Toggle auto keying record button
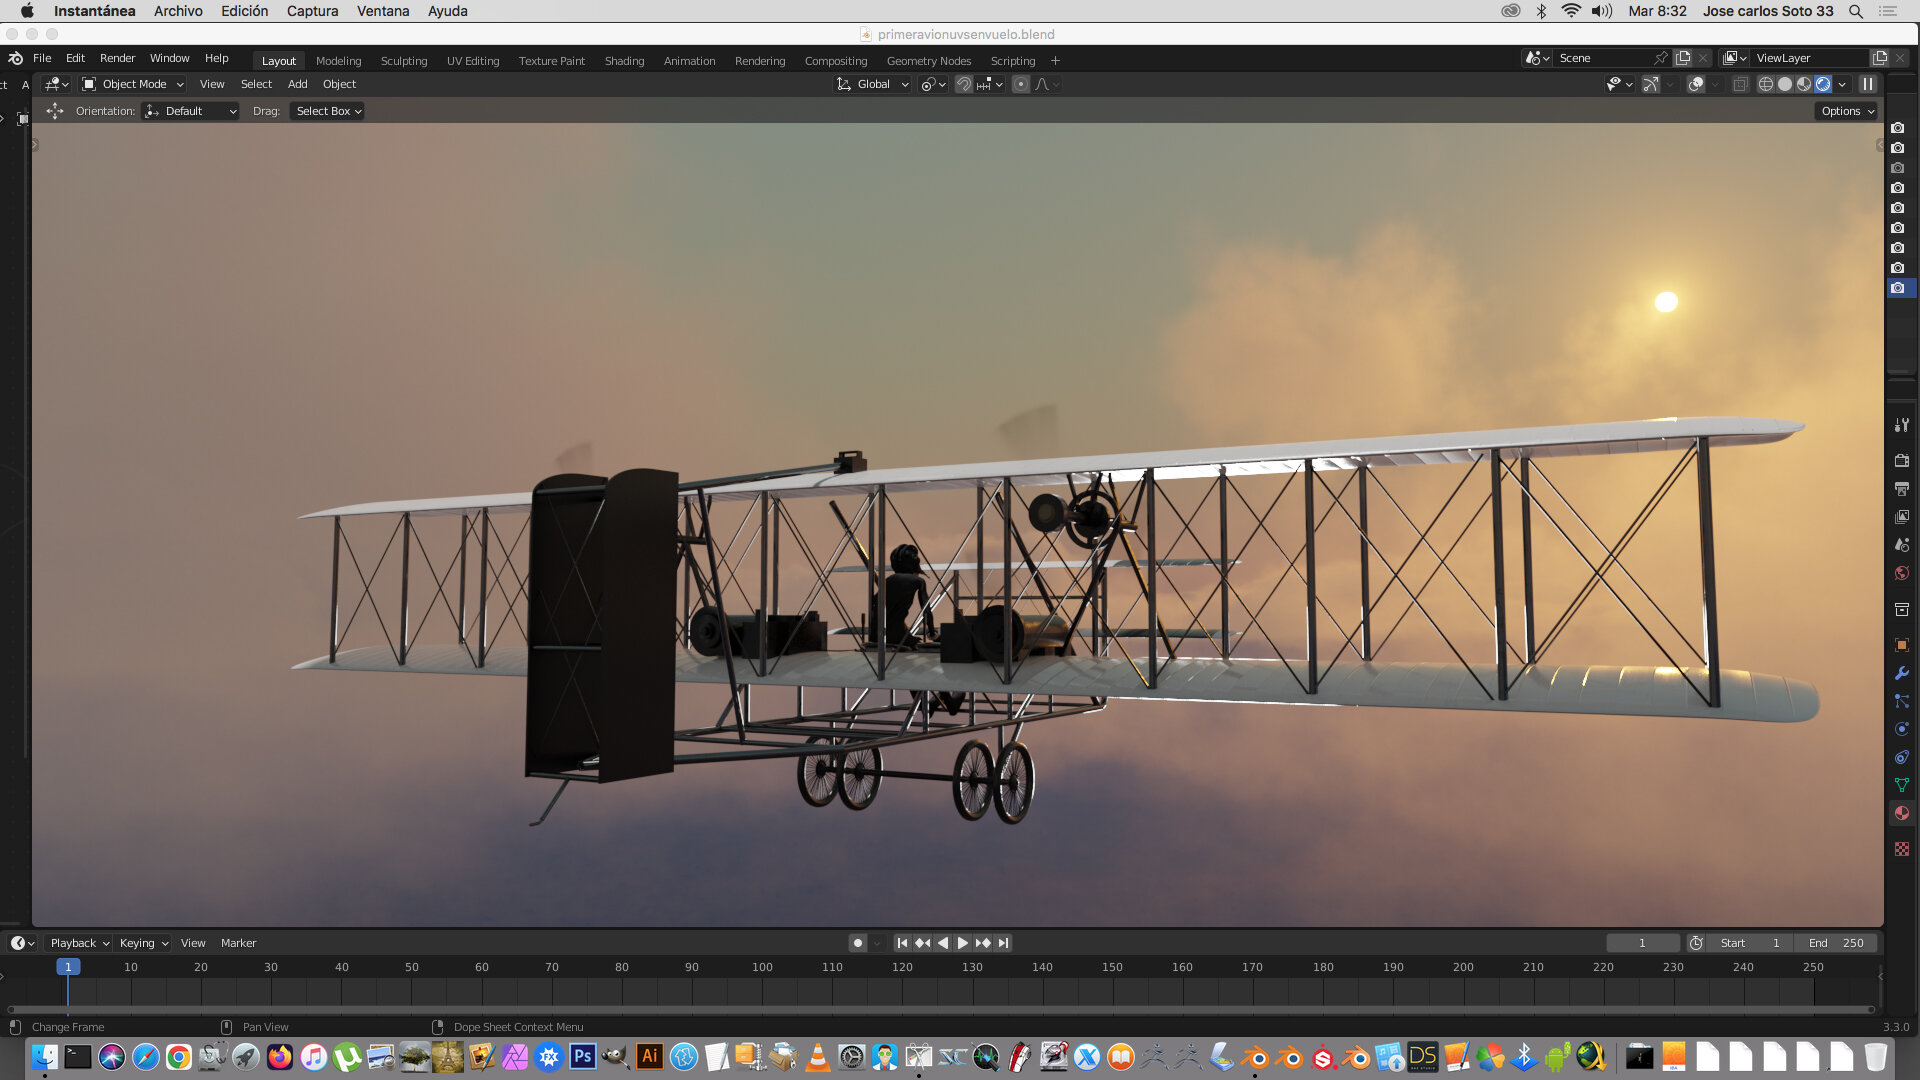The height and width of the screenshot is (1080, 1920). coord(858,943)
